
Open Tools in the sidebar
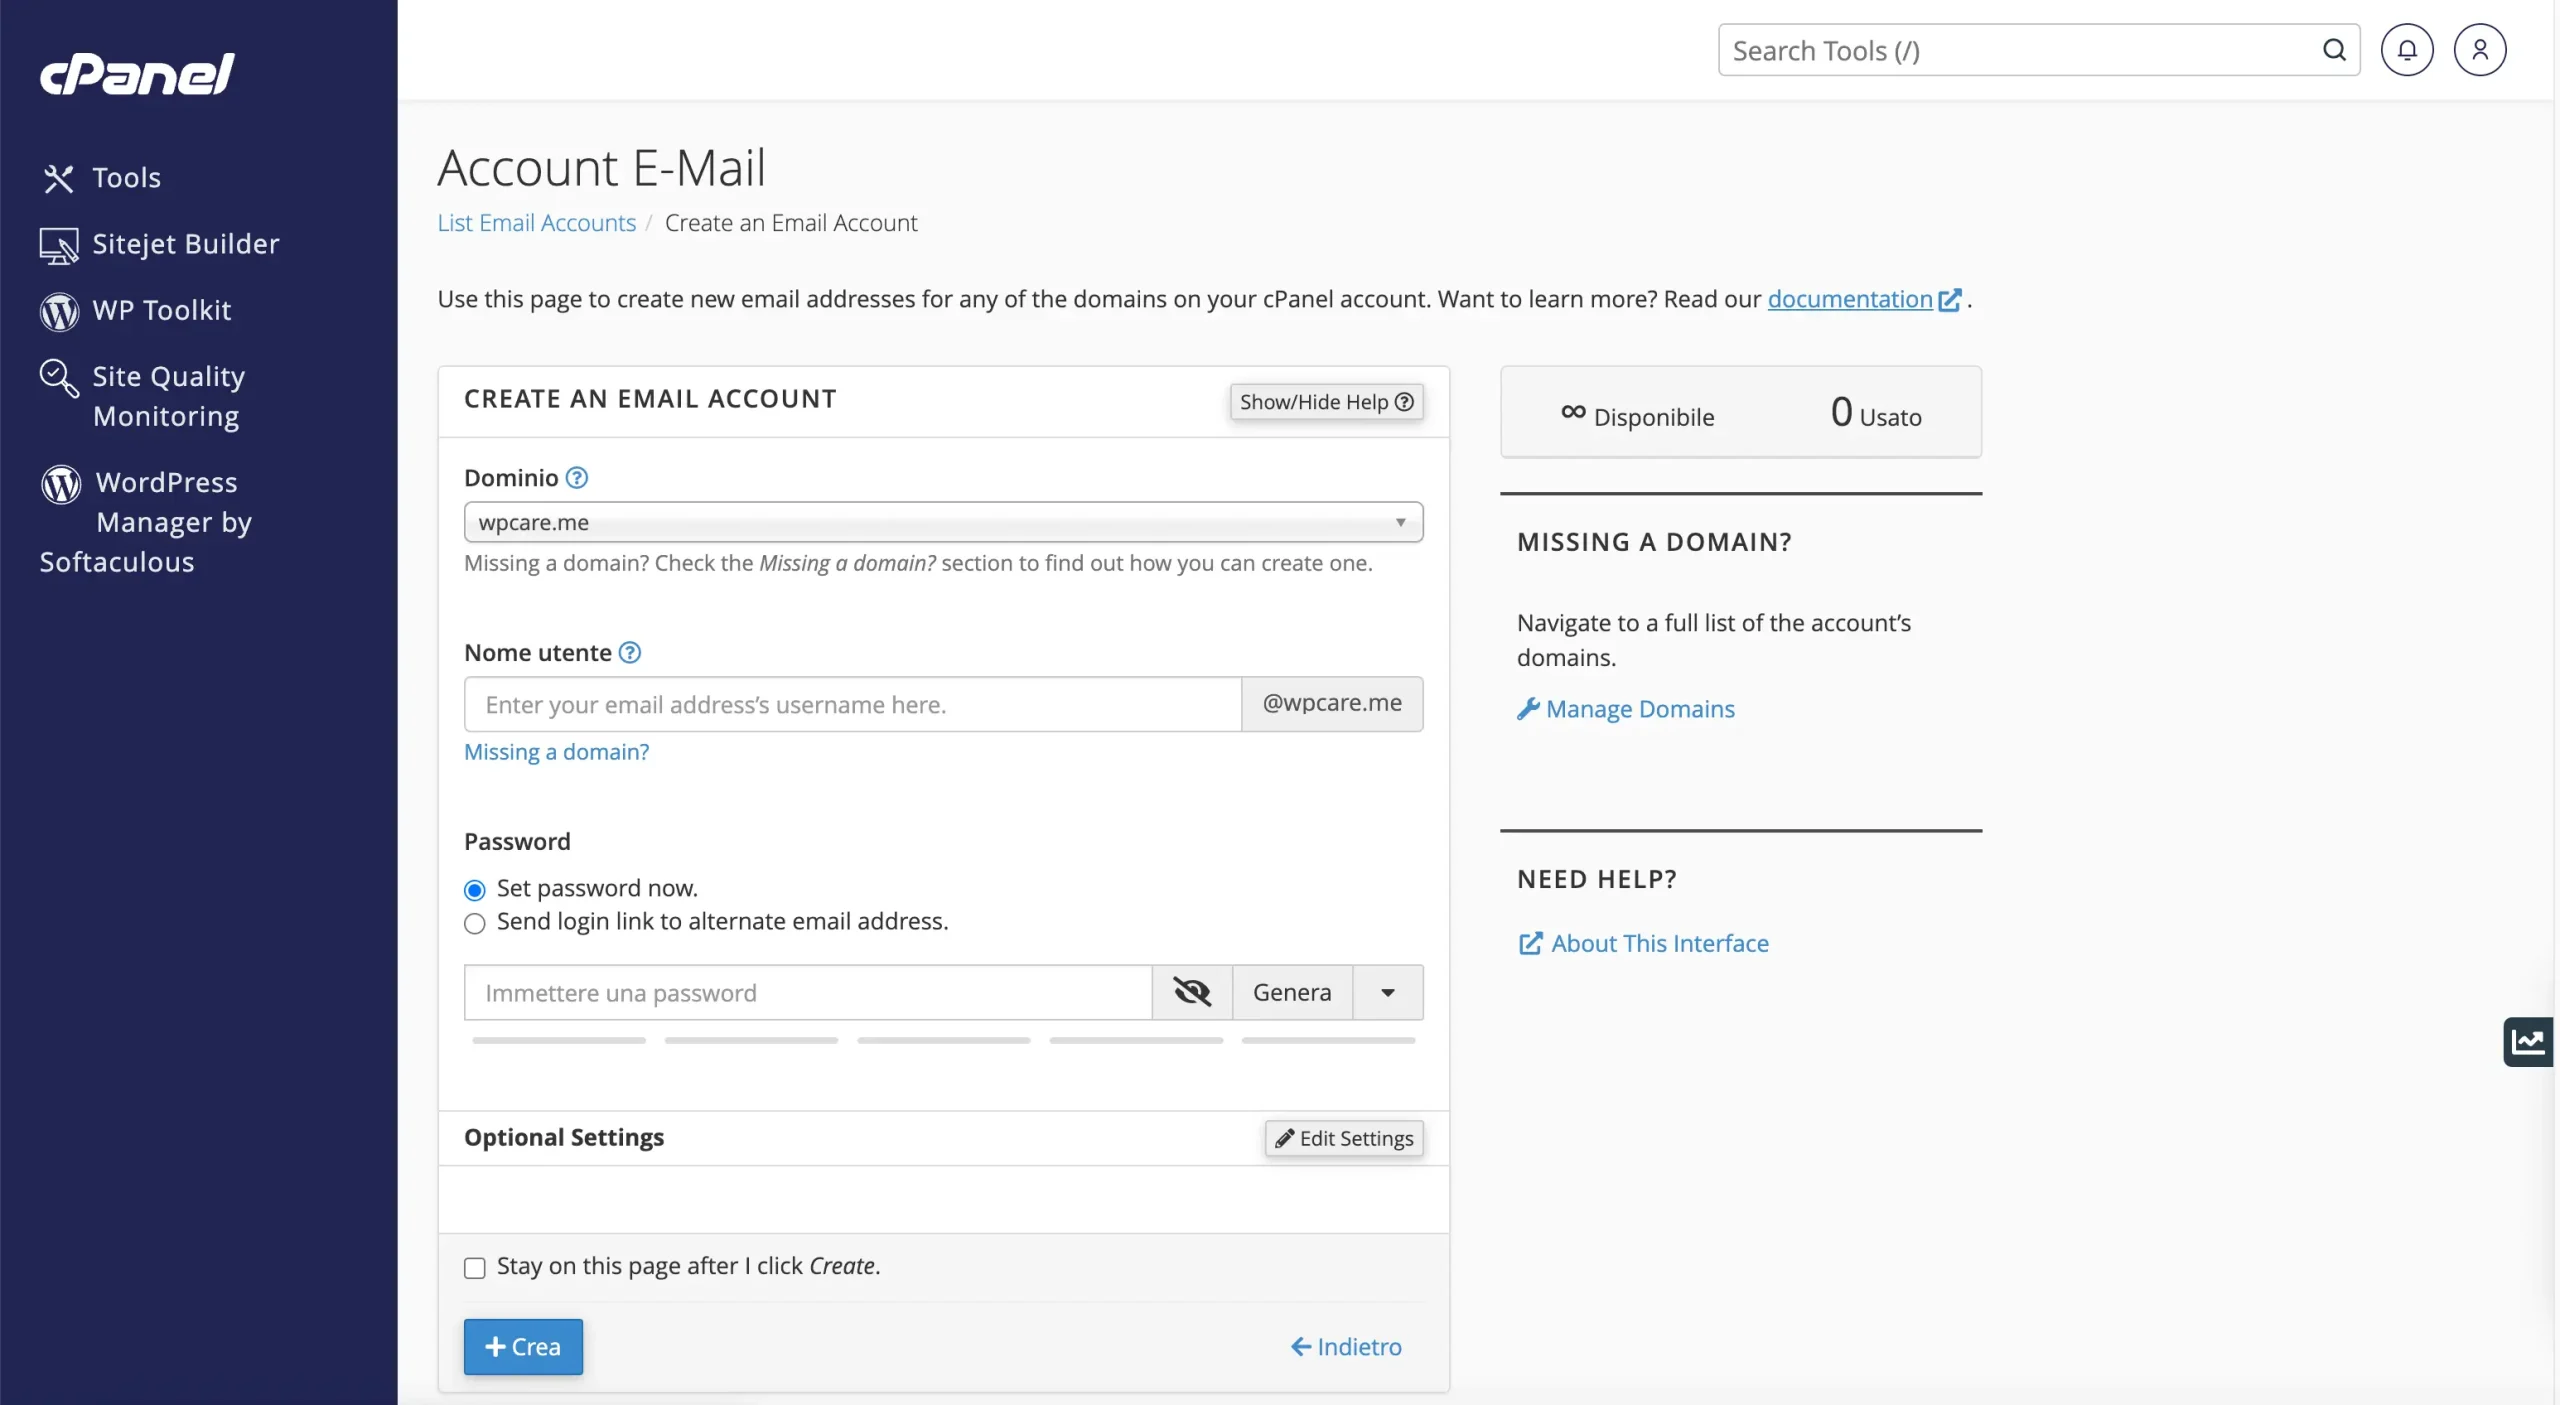tap(126, 178)
